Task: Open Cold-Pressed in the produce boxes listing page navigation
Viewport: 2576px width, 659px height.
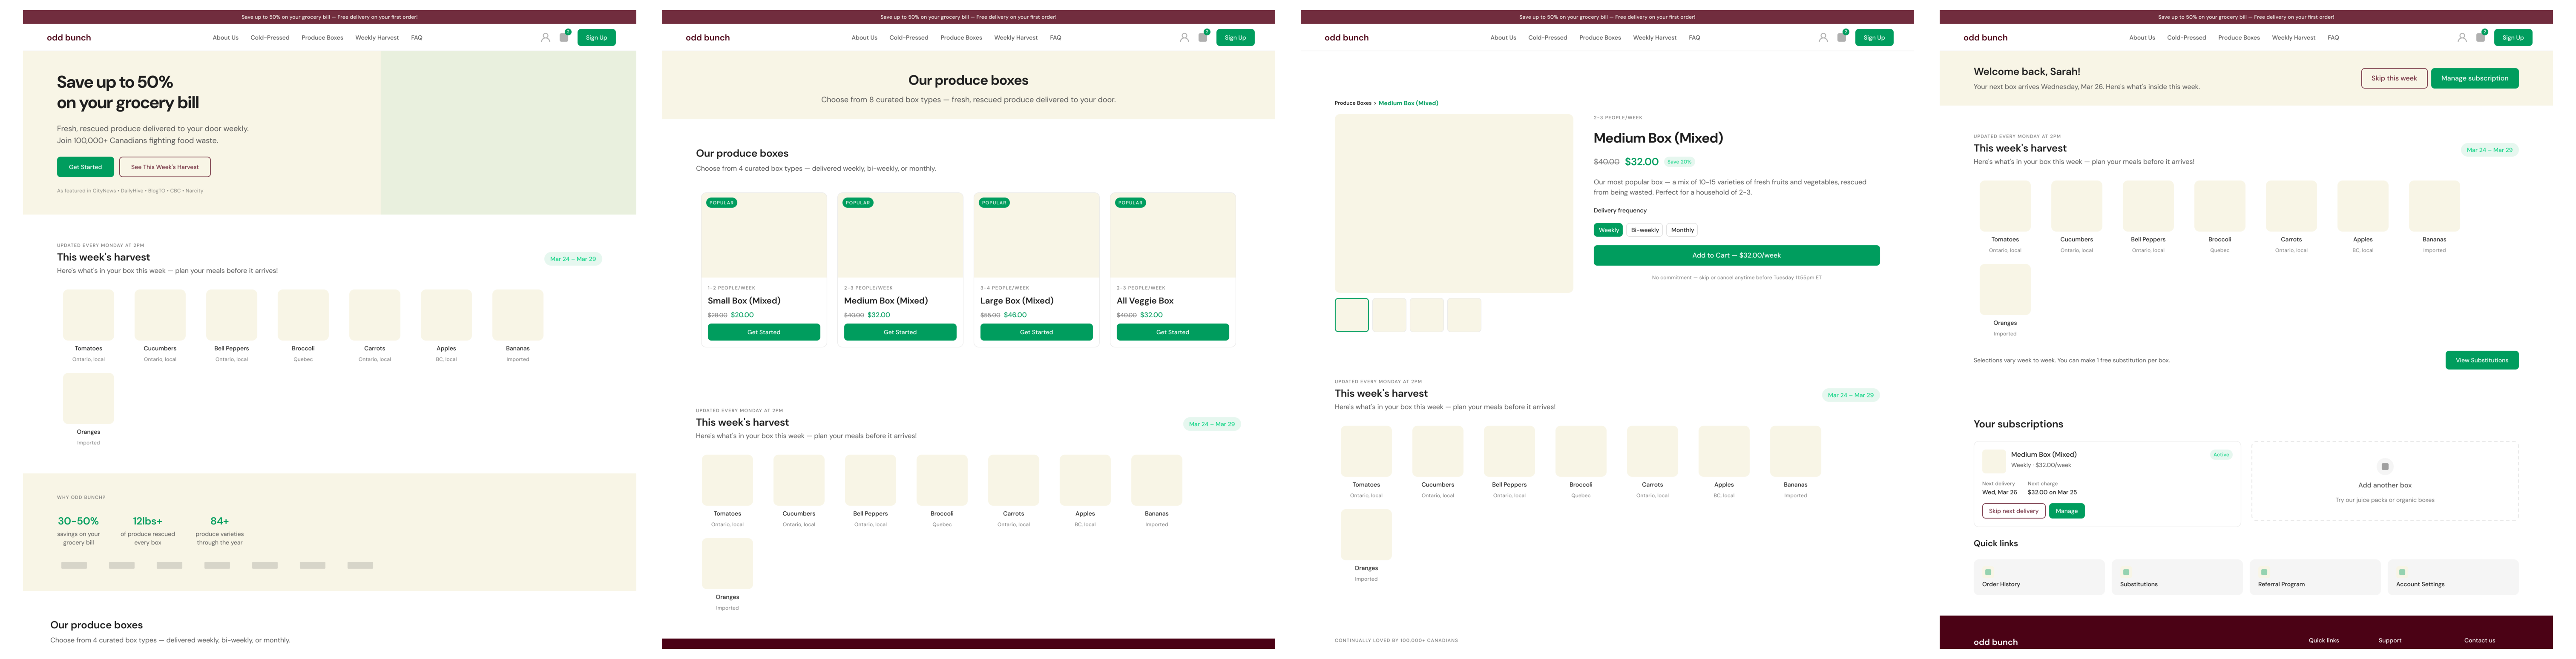Action: 909,37
